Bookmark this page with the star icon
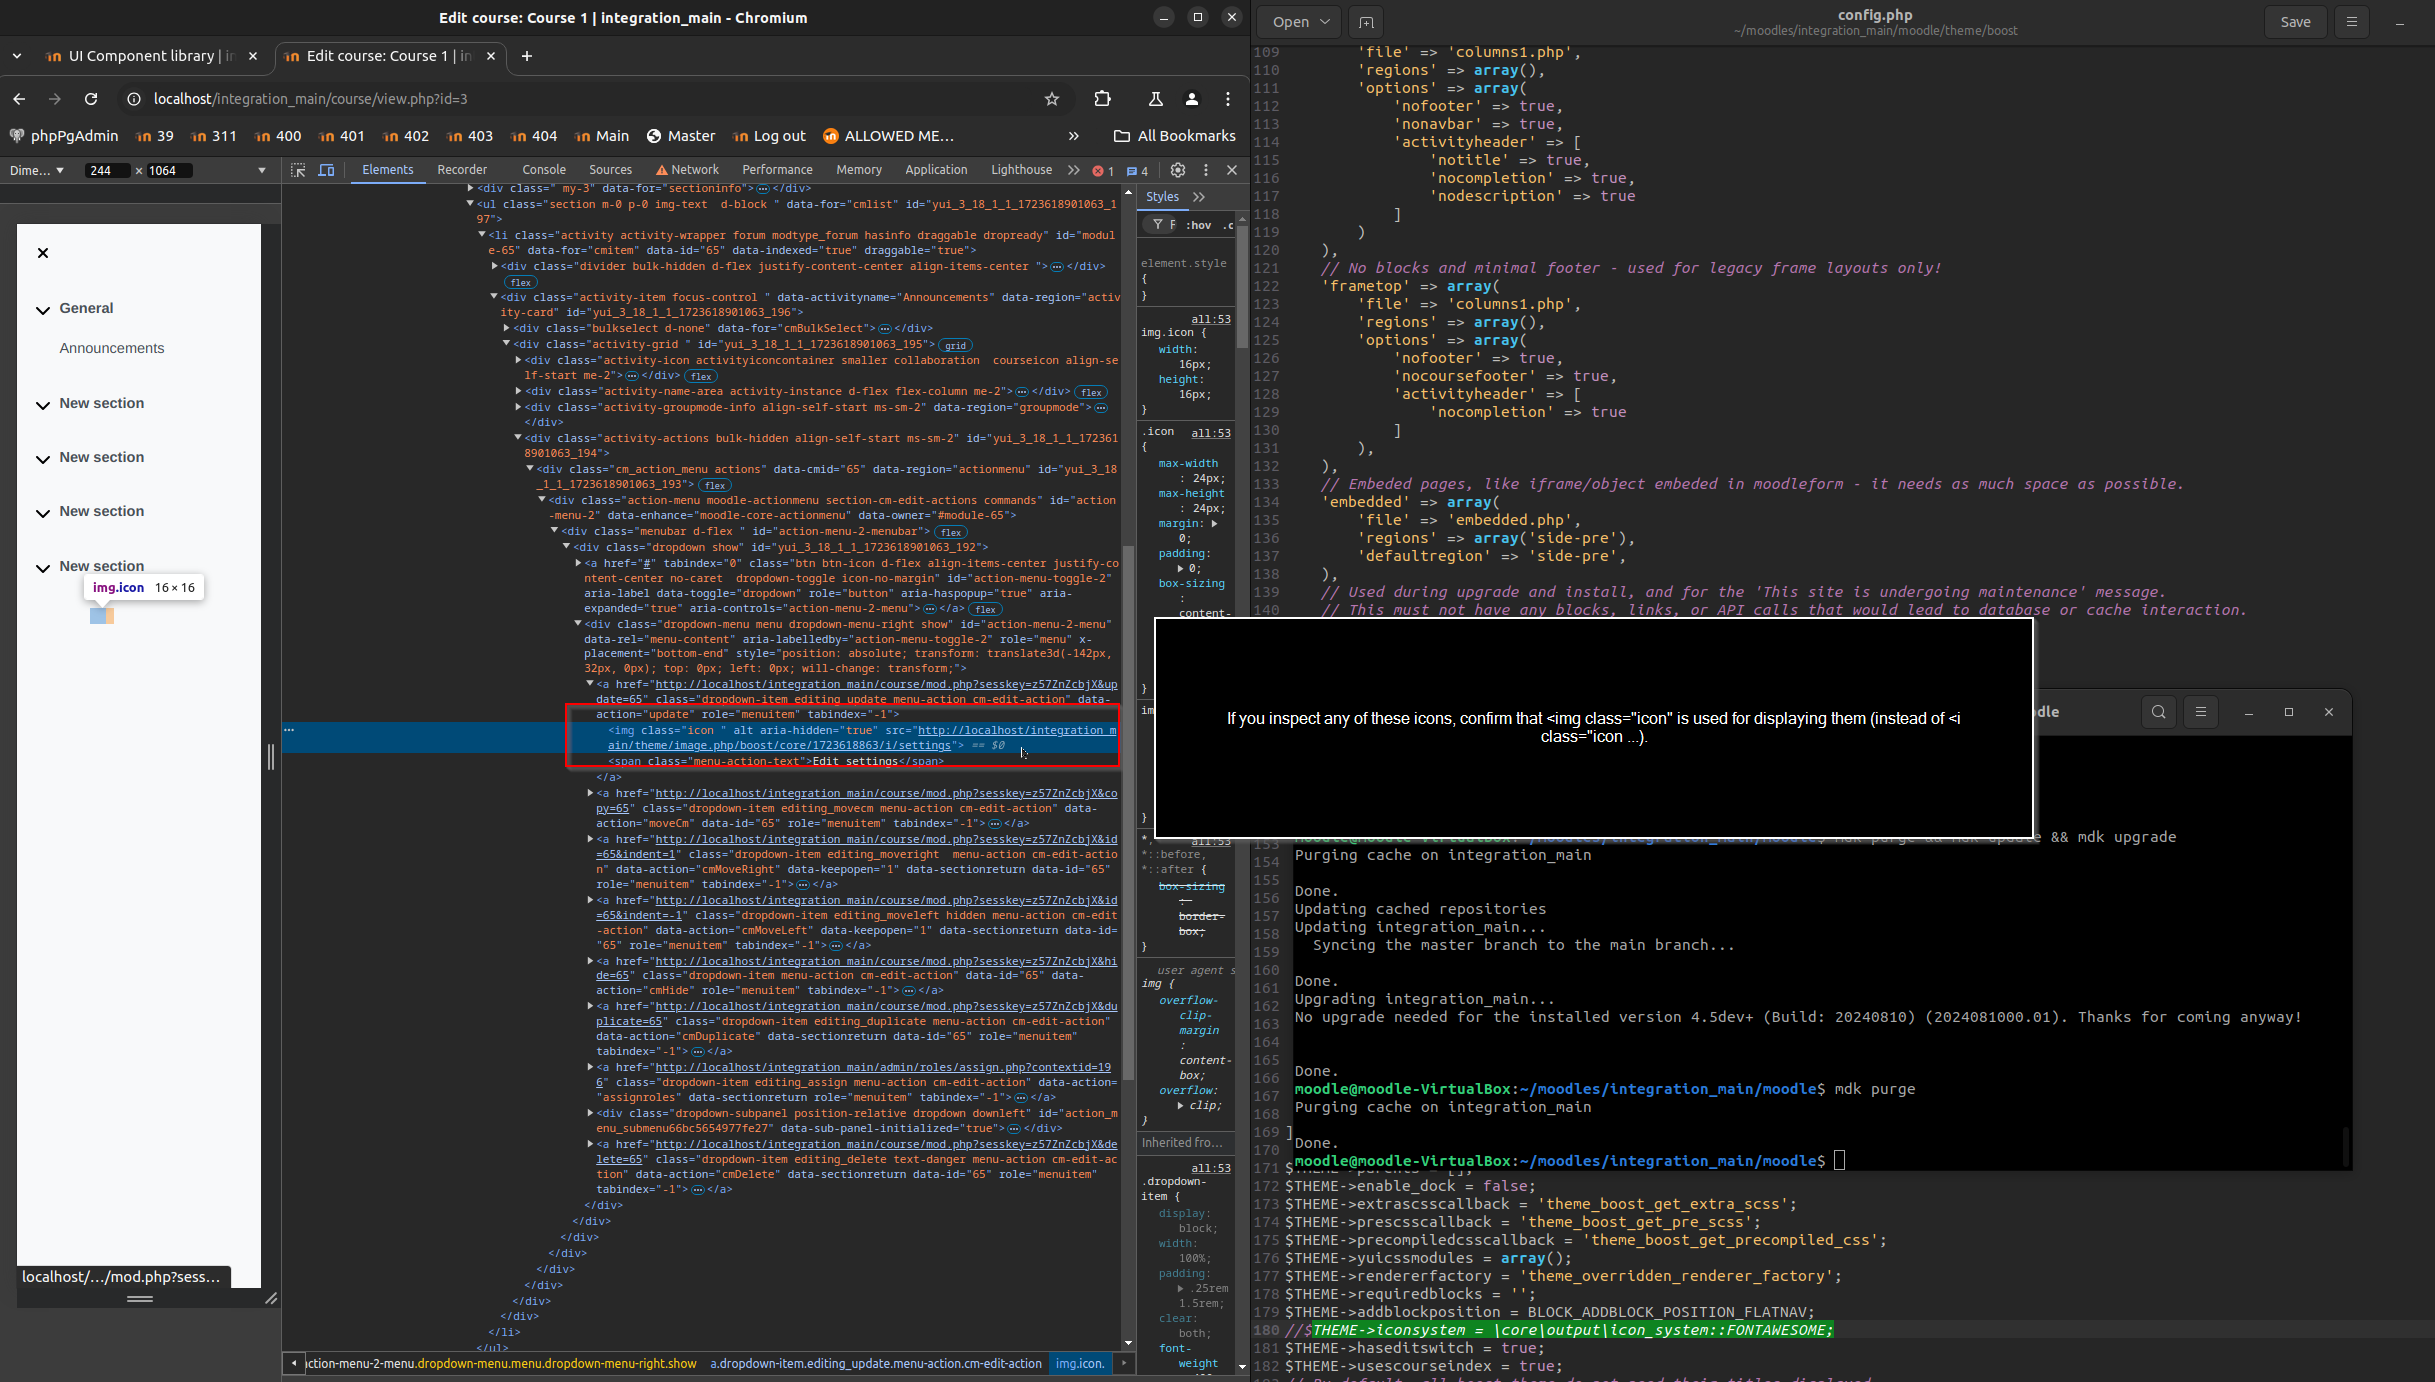The image size is (2435, 1382). (1052, 99)
